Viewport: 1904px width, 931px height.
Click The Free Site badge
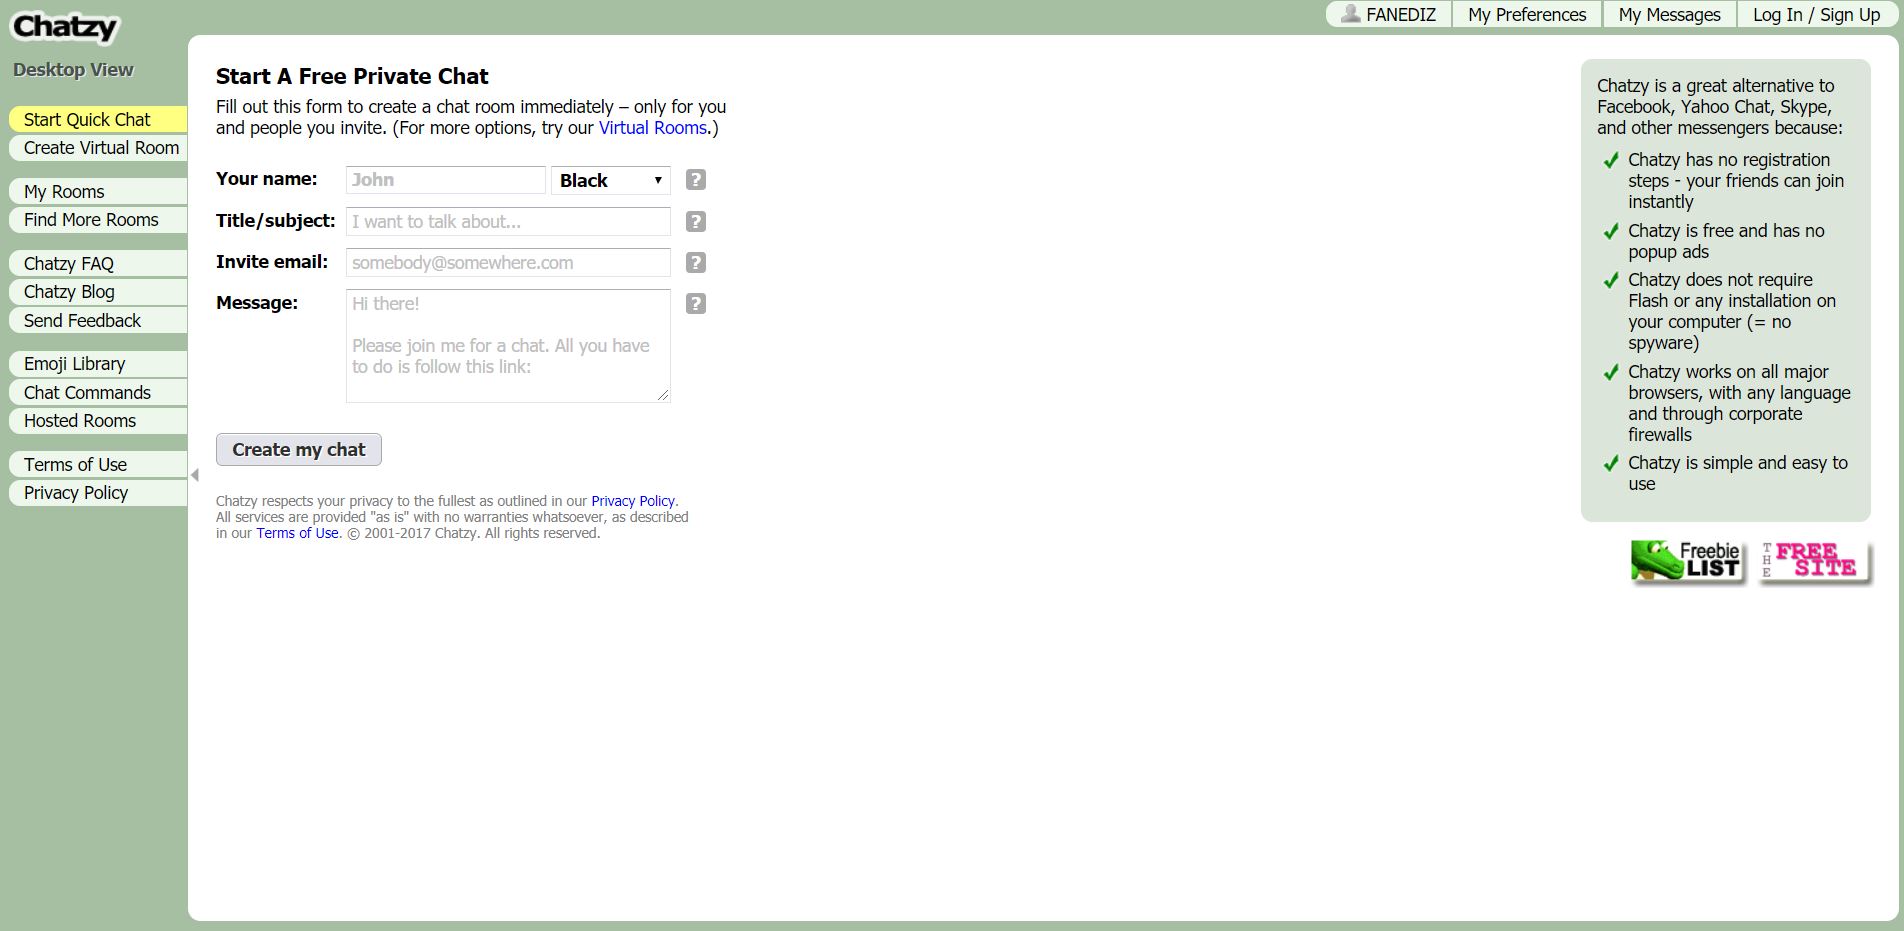click(x=1814, y=561)
